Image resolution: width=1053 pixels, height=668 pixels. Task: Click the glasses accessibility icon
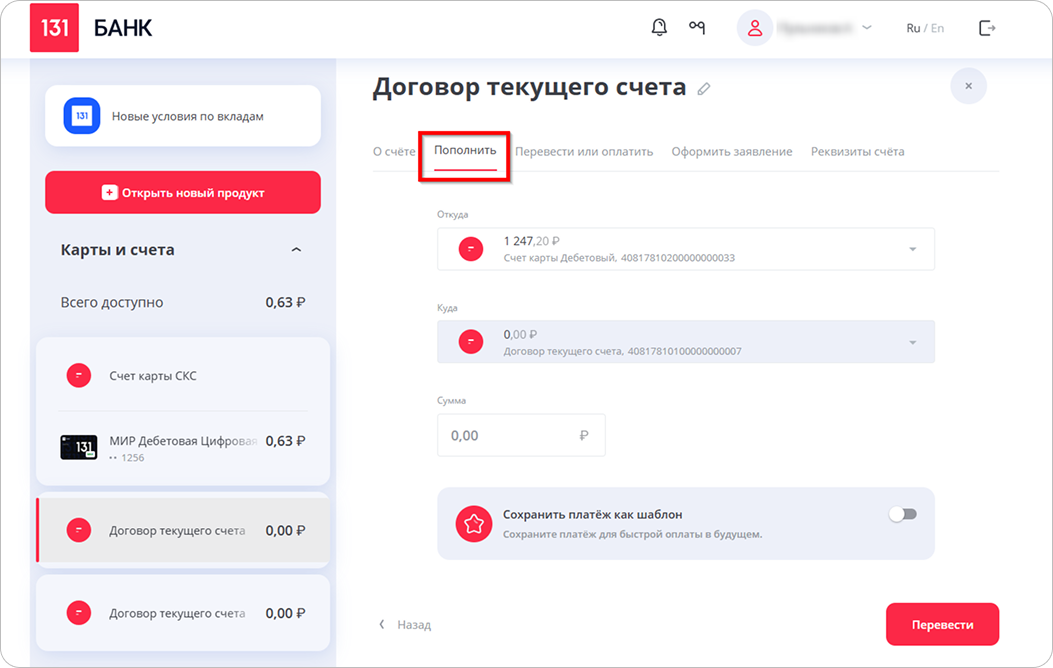coord(697,28)
